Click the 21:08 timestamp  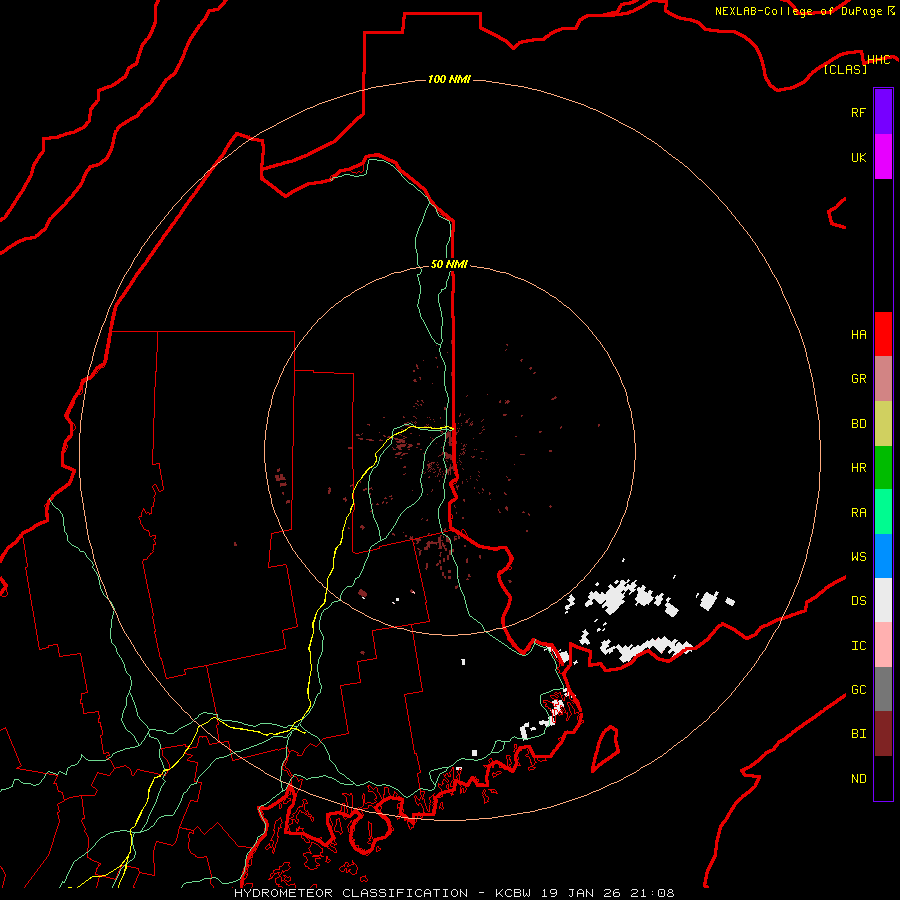pyautogui.click(x=652, y=893)
